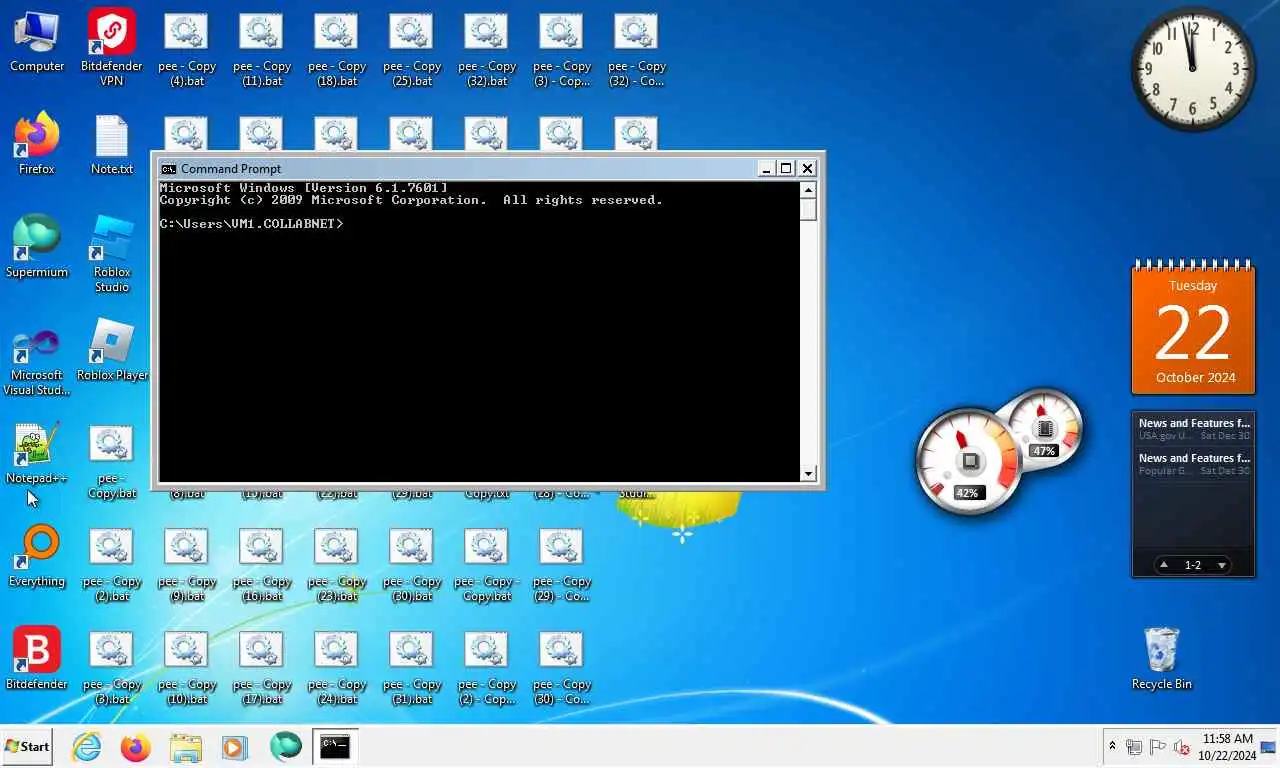Launch Firefox from the taskbar

click(135, 746)
